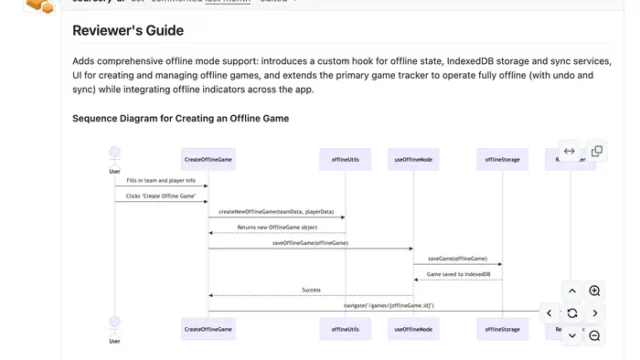The image size is (640, 360).
Task: Select the top offlineUtils participant box
Action: pyautogui.click(x=345, y=160)
